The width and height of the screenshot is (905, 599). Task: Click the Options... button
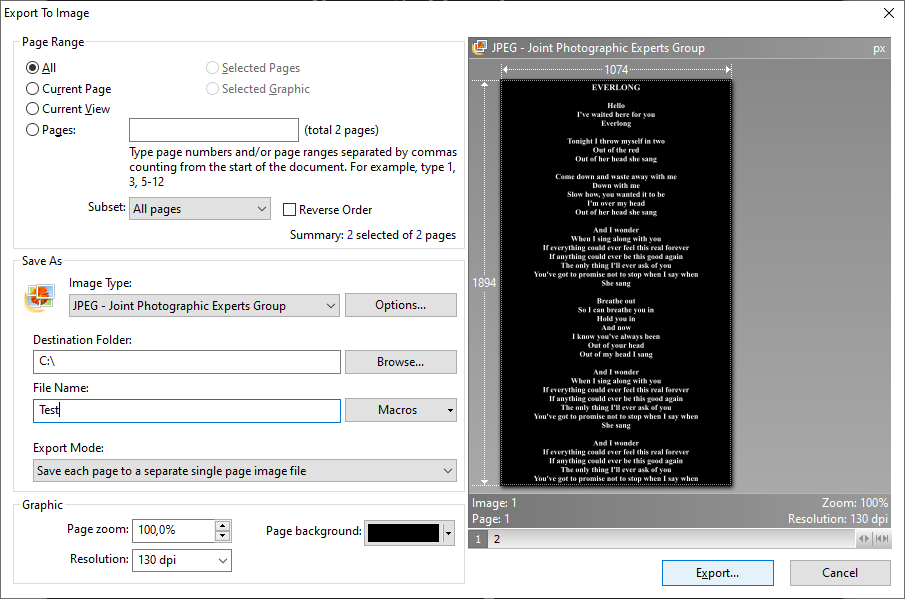pos(401,305)
